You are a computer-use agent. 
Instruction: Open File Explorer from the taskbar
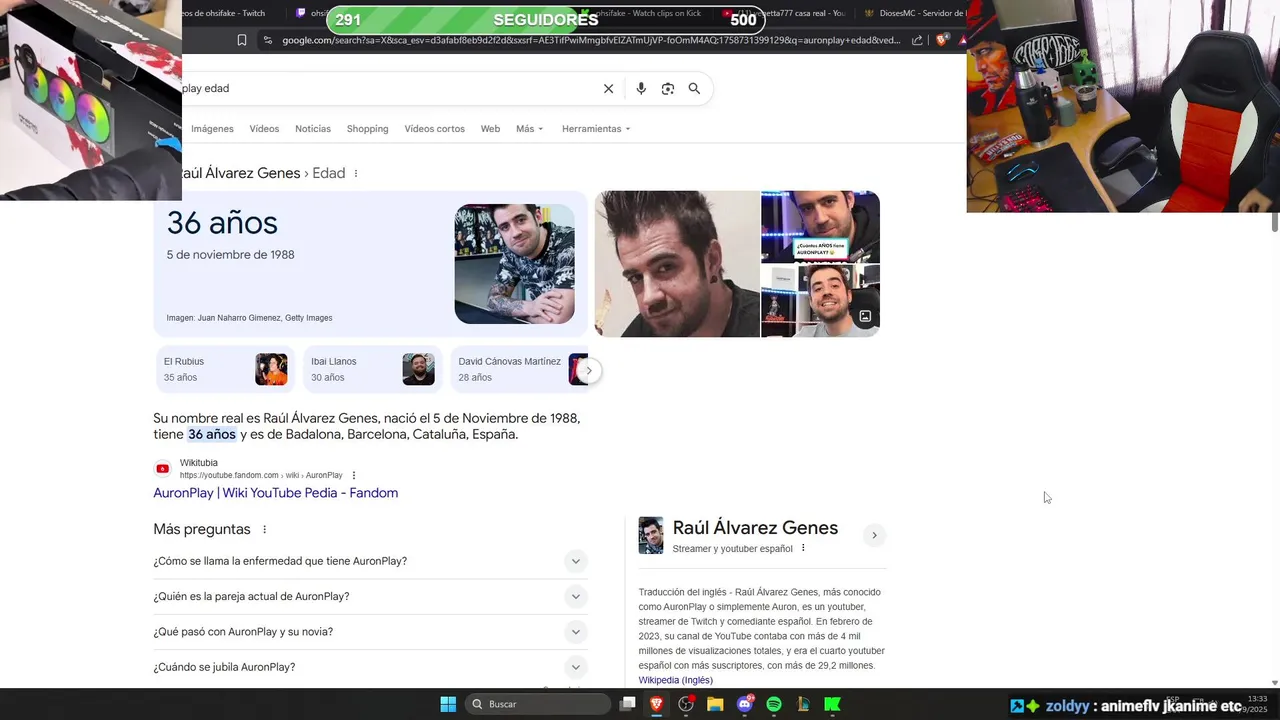[x=715, y=704]
